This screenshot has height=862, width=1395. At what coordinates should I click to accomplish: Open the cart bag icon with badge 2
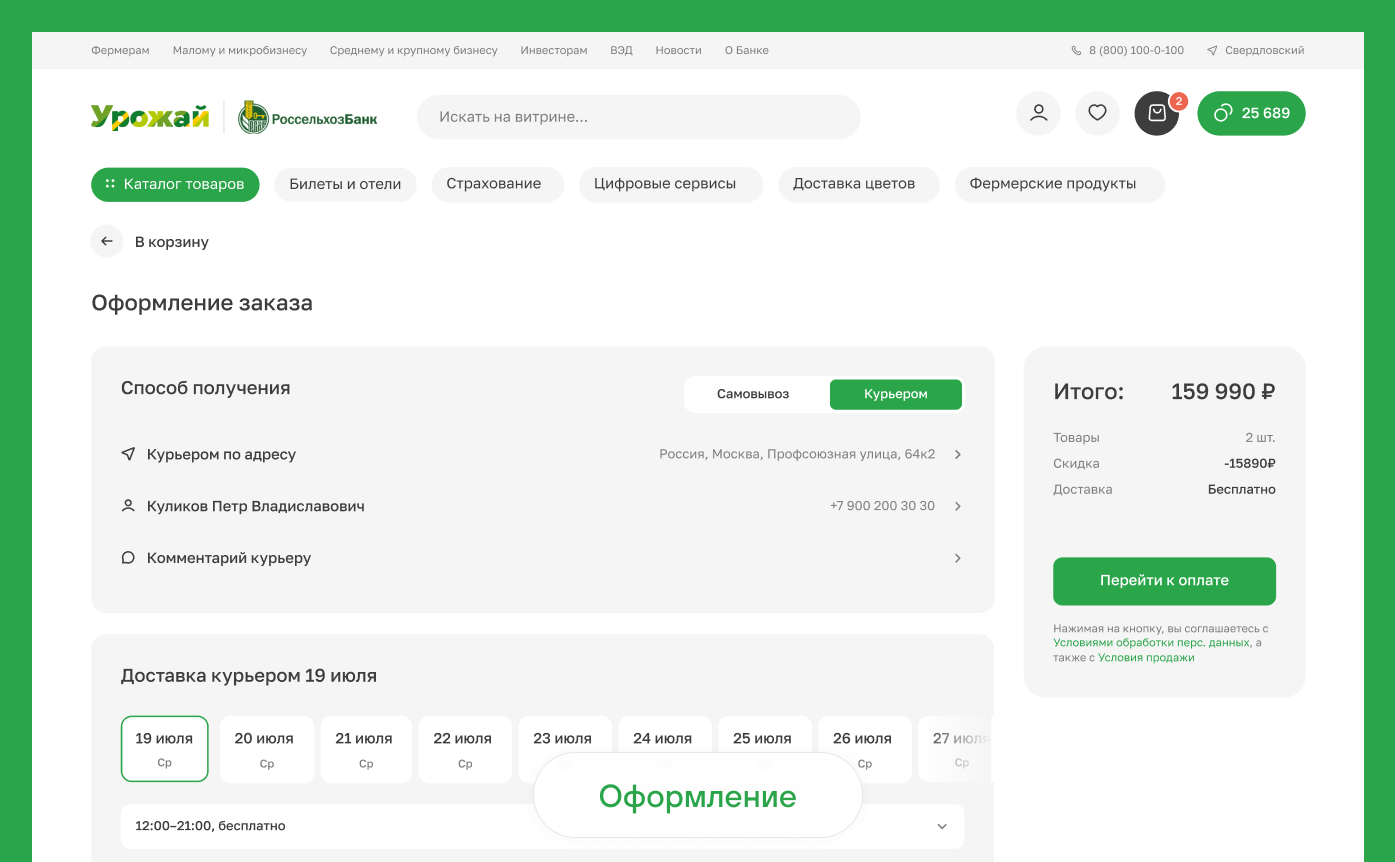[1157, 113]
